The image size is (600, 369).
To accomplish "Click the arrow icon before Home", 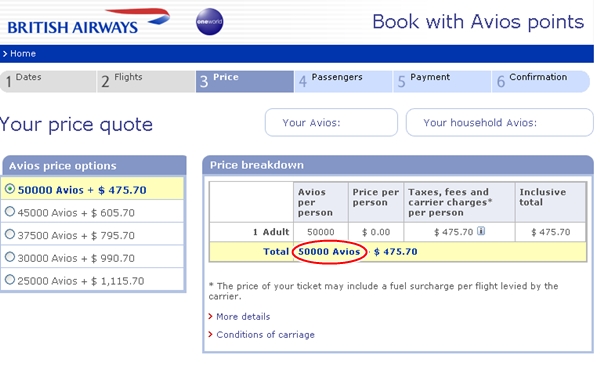I will [5, 54].
